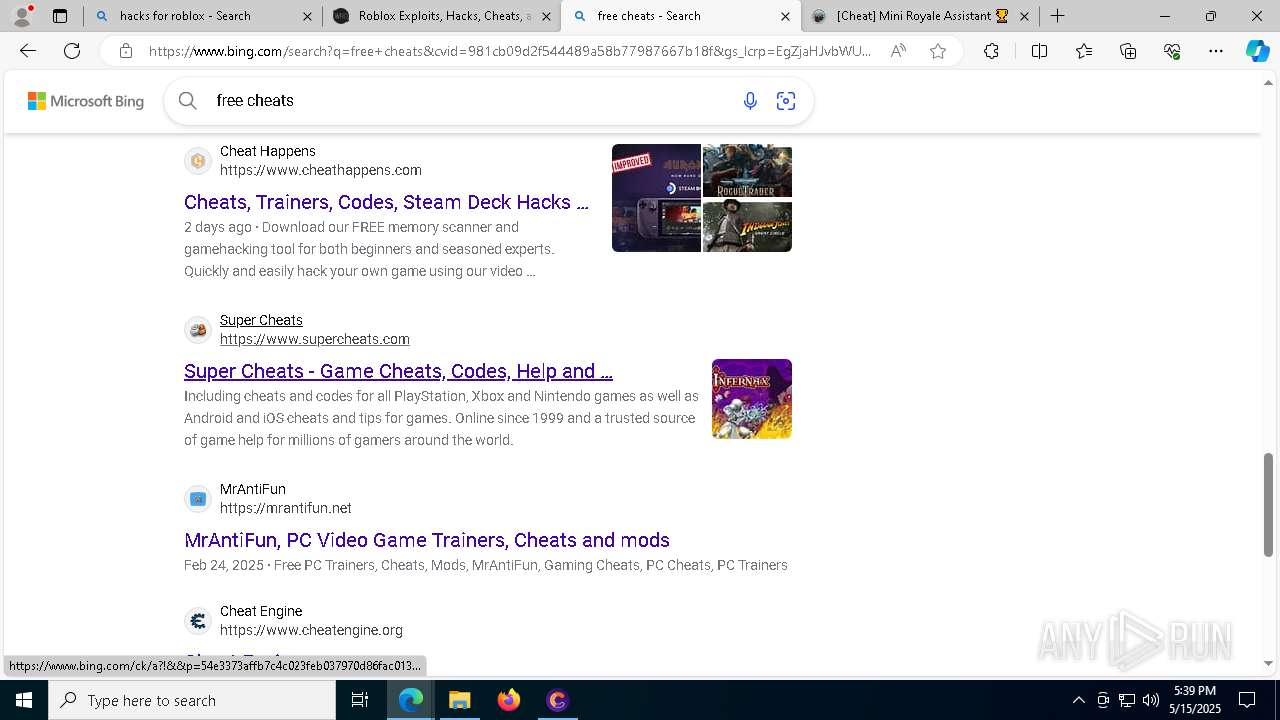Open Task View on taskbar
The width and height of the screenshot is (1280, 720).
tap(360, 700)
